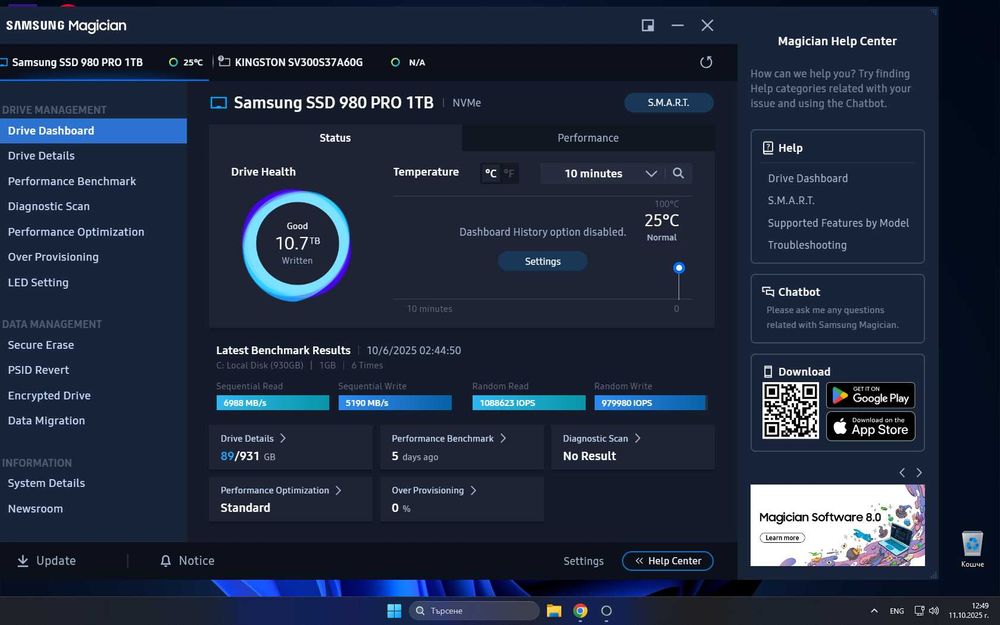This screenshot has width=1000, height=625.
Task: Open Google Chrome from taskbar
Action: (580, 611)
